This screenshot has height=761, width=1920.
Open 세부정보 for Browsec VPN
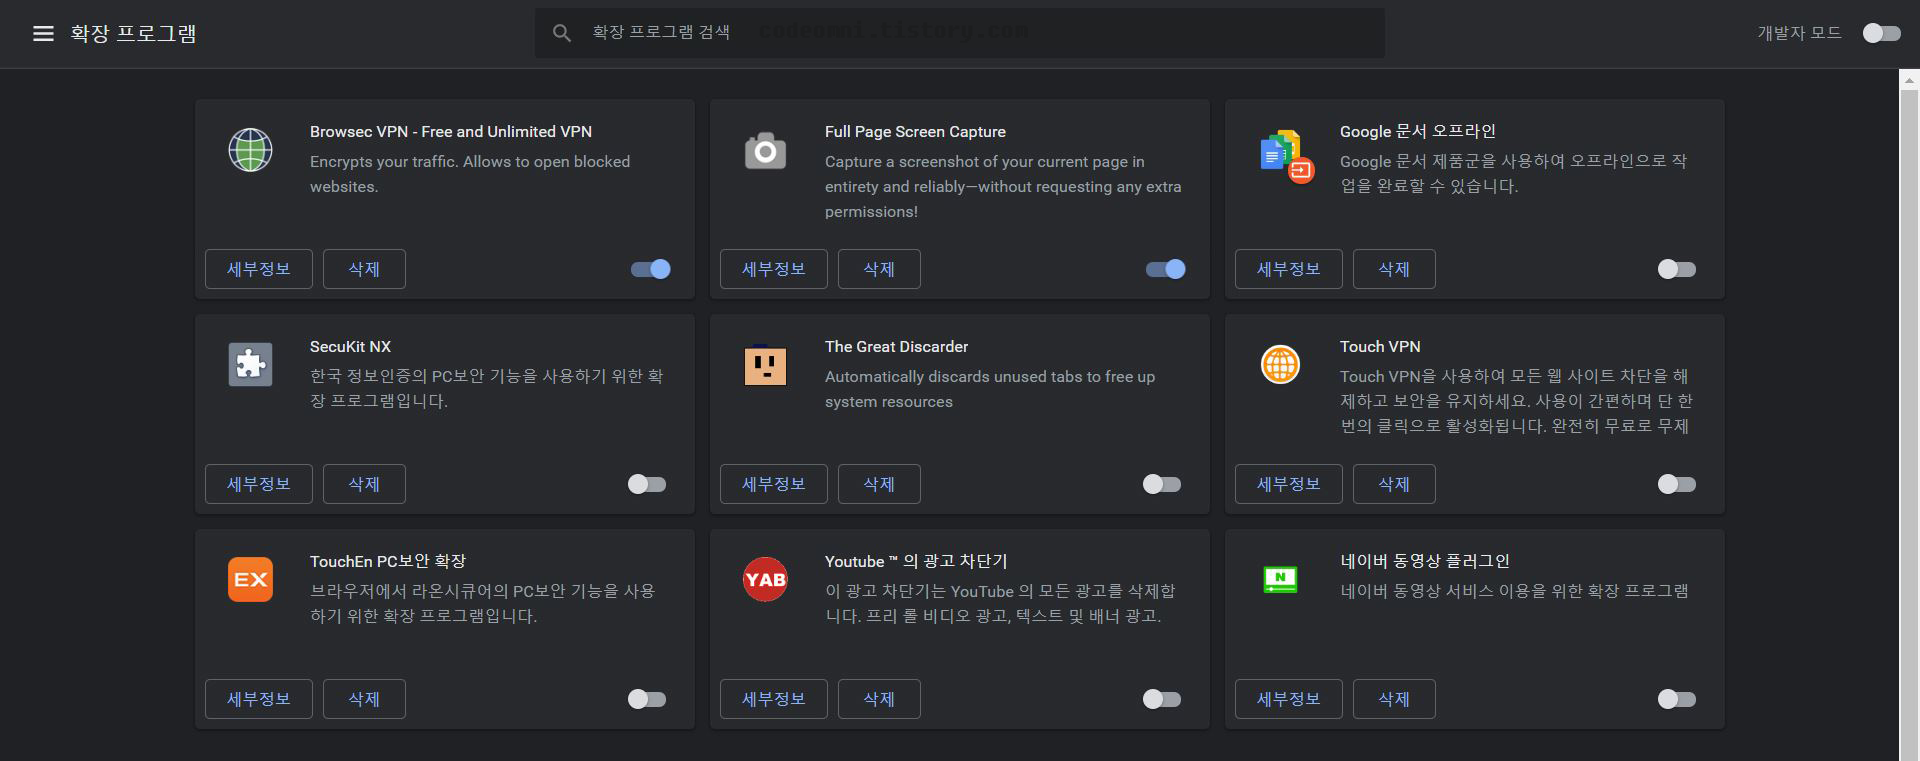pyautogui.click(x=259, y=269)
